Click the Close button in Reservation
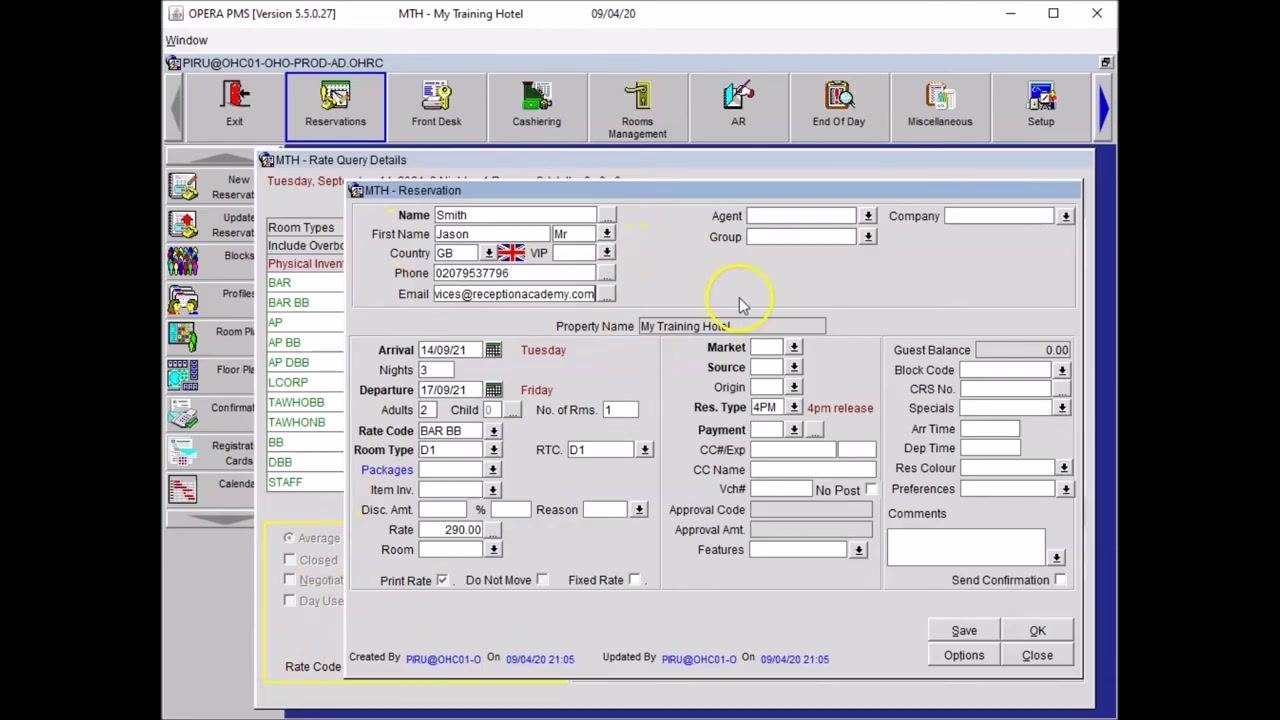Screen dimensions: 1280x720 [x=1037, y=655]
